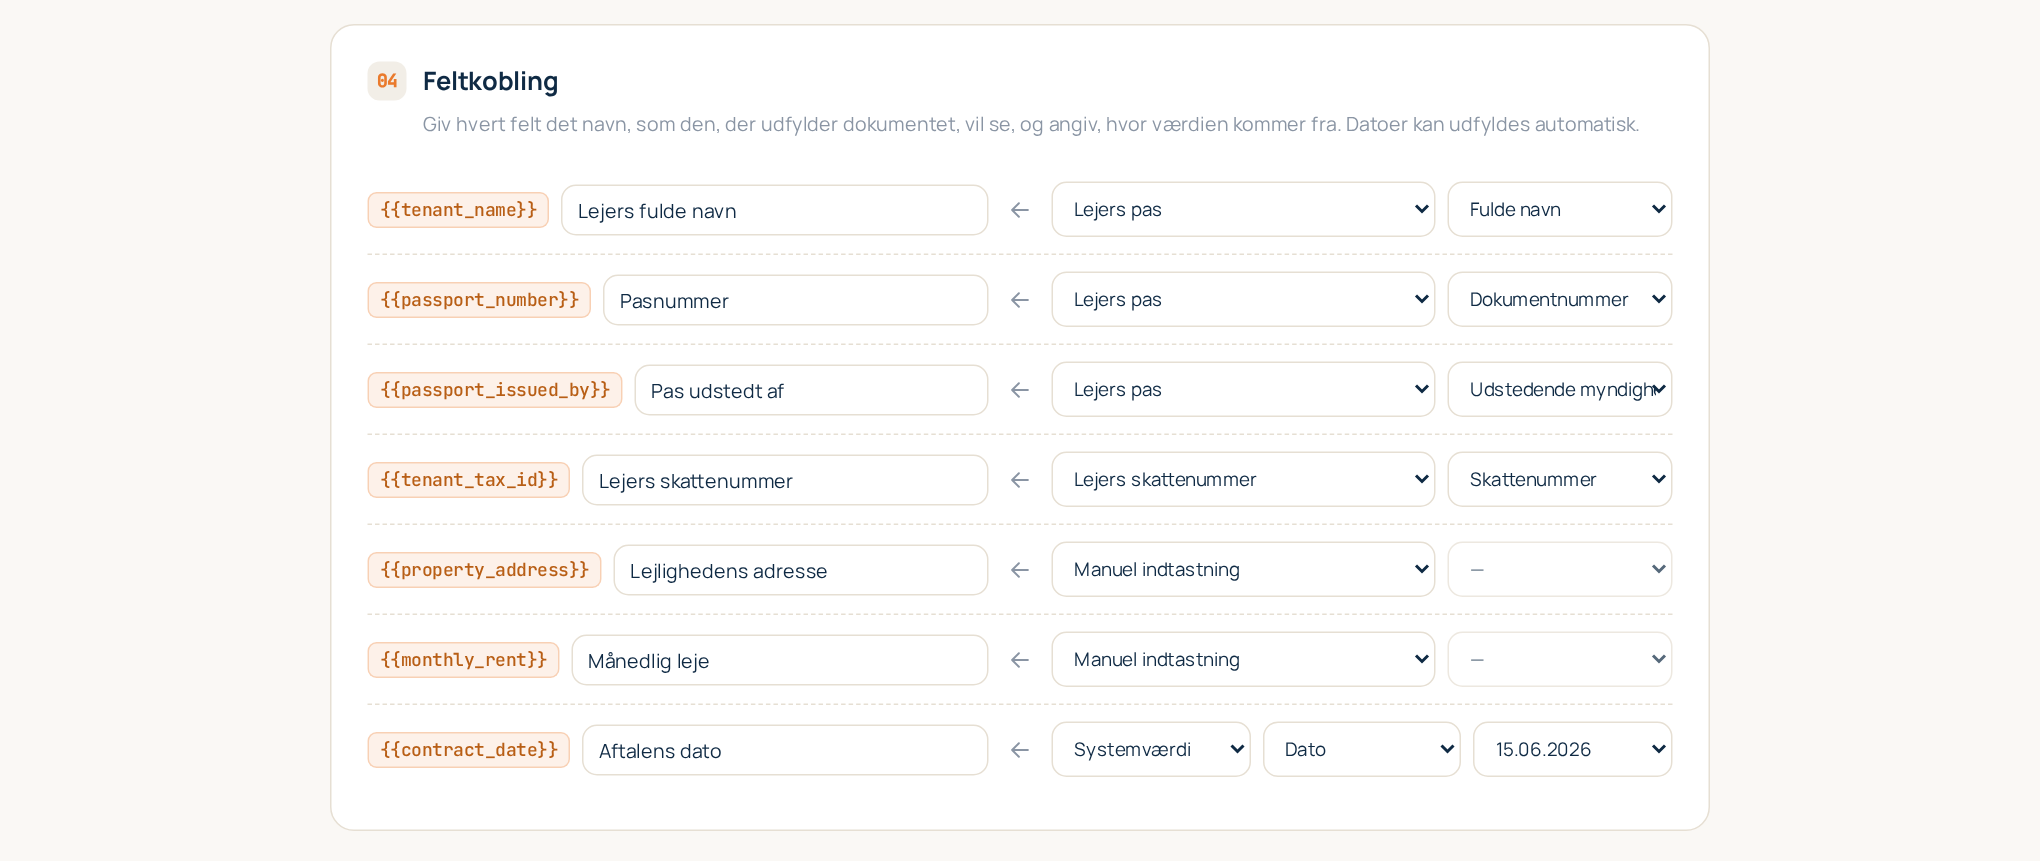Click the {{passport_number}} placeholder tag
2040x861 pixels.
479,300
